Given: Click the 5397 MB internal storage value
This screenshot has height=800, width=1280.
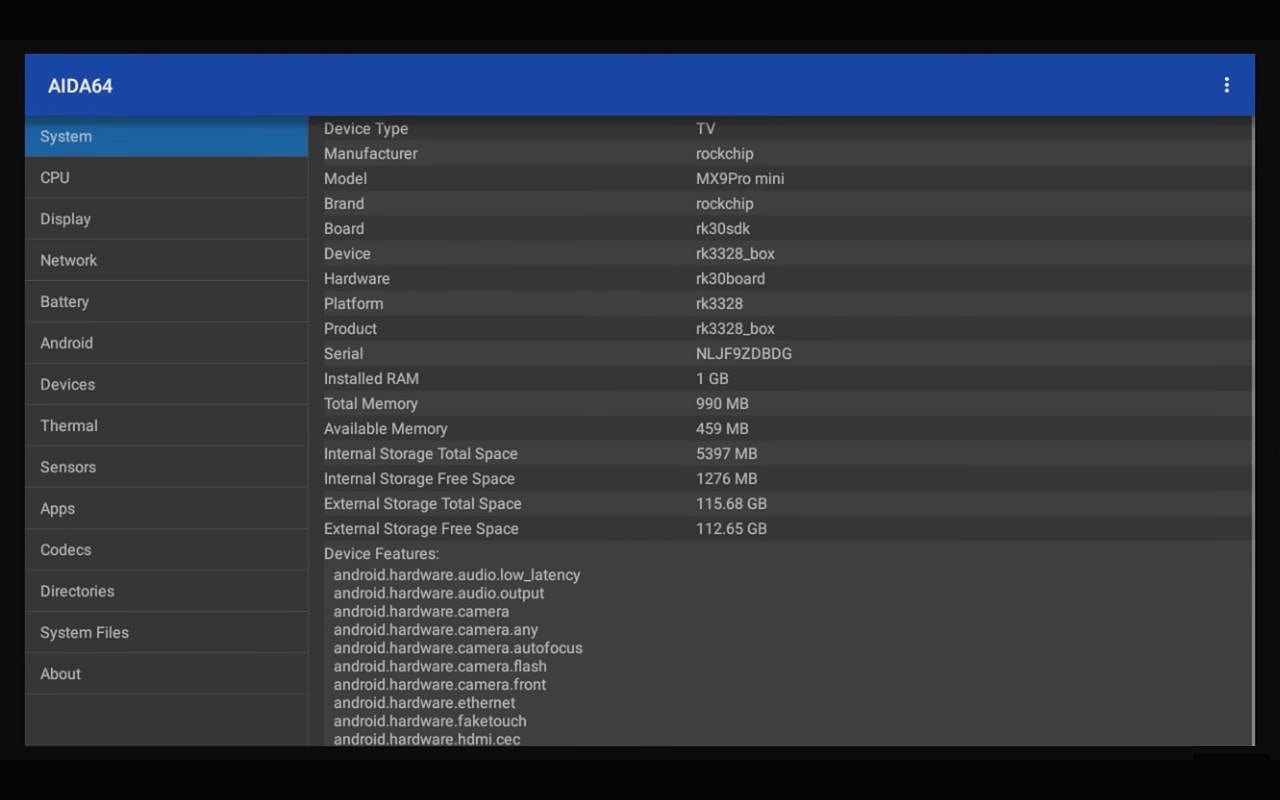Looking at the screenshot, I should coord(727,454).
